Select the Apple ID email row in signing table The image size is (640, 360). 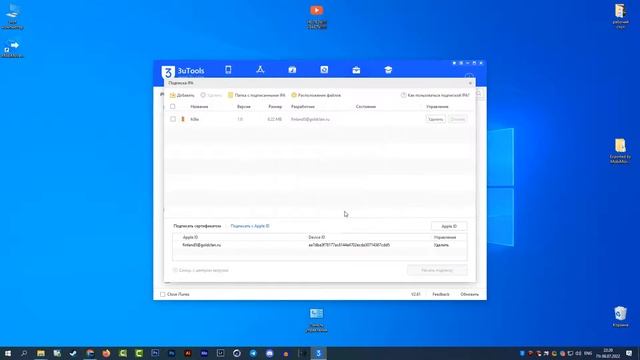(x=202, y=245)
